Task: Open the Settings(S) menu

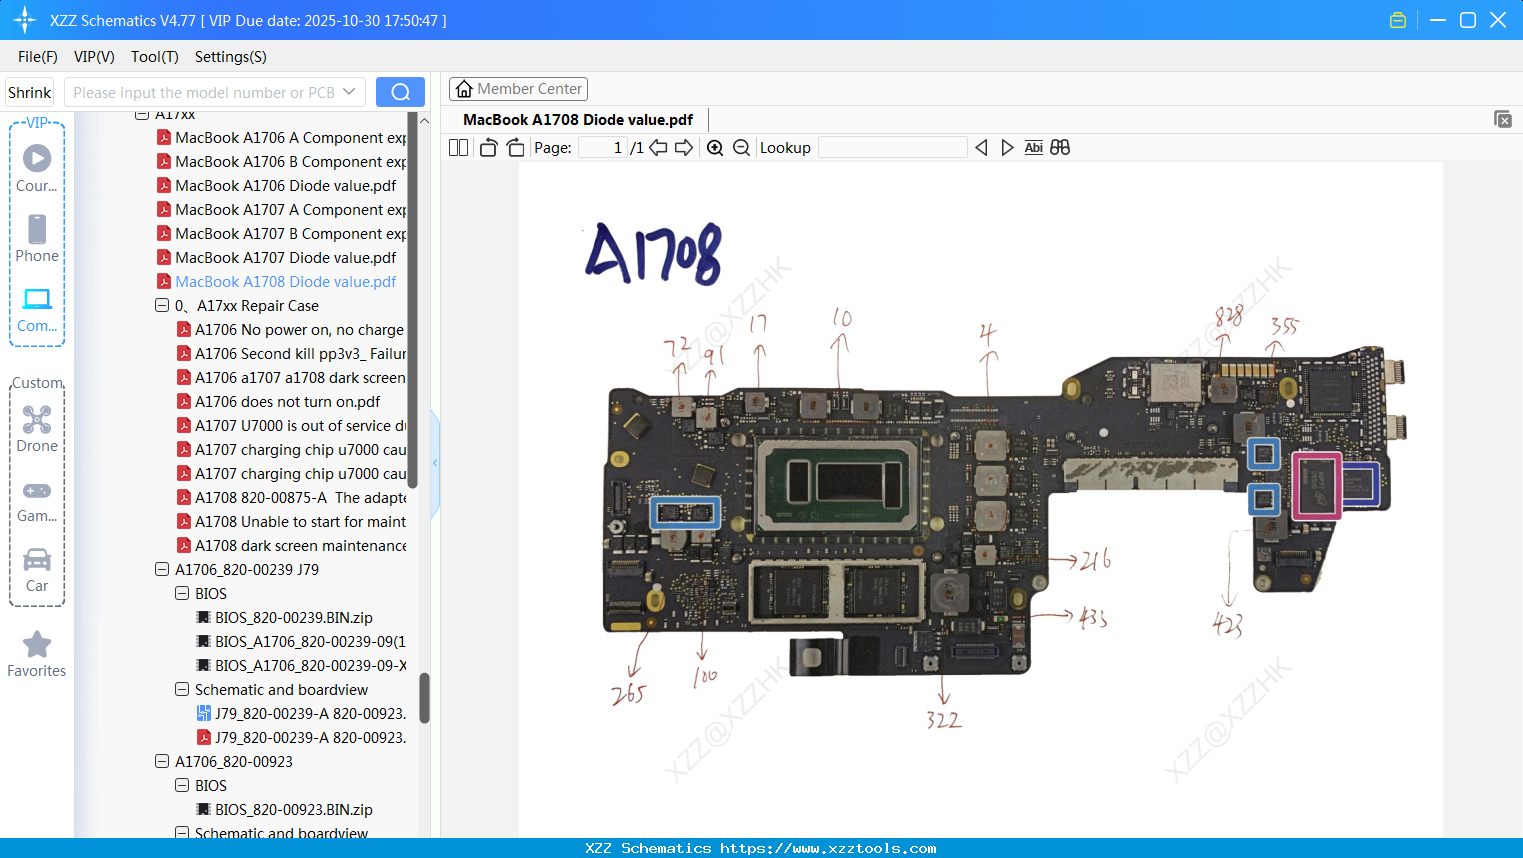Action: pyautogui.click(x=231, y=57)
